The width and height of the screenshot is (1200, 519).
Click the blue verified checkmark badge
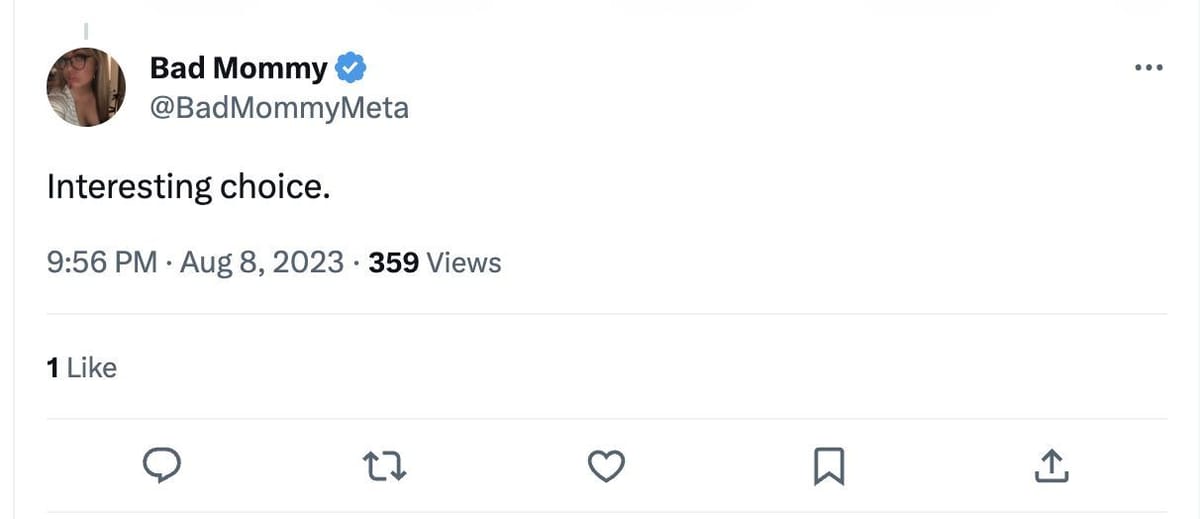click(350, 68)
